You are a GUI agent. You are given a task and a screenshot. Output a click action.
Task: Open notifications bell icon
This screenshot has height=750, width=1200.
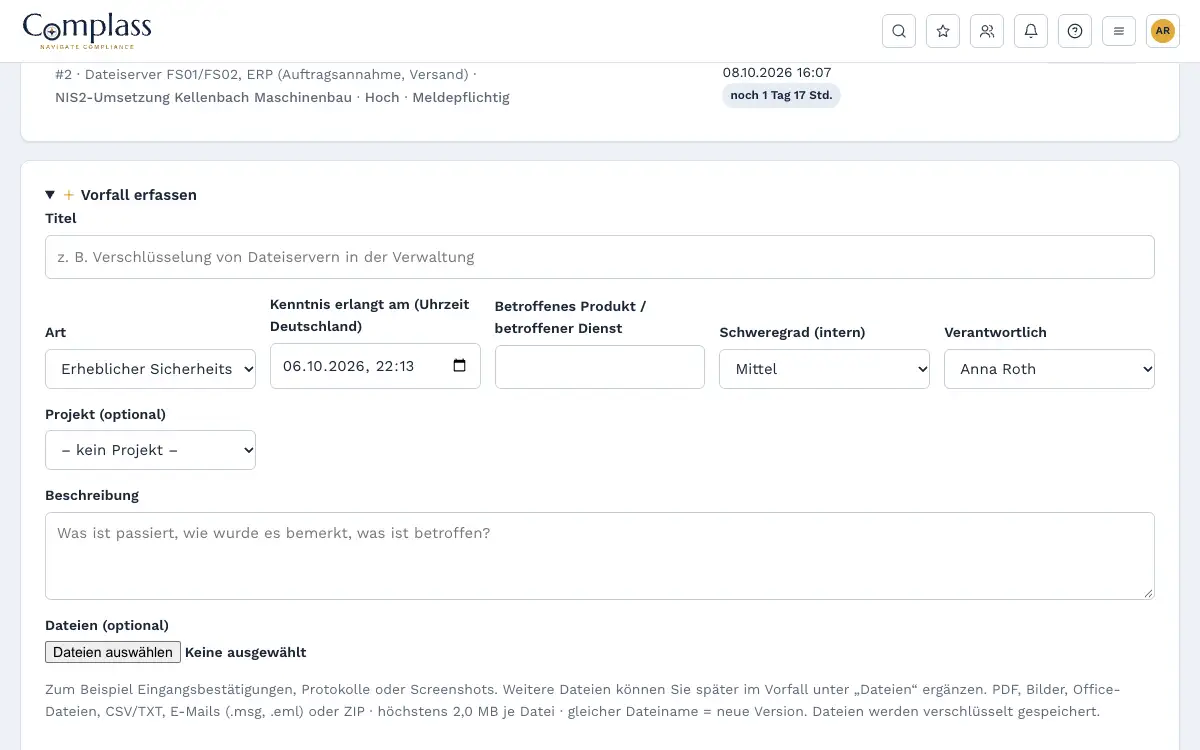pos(1031,31)
